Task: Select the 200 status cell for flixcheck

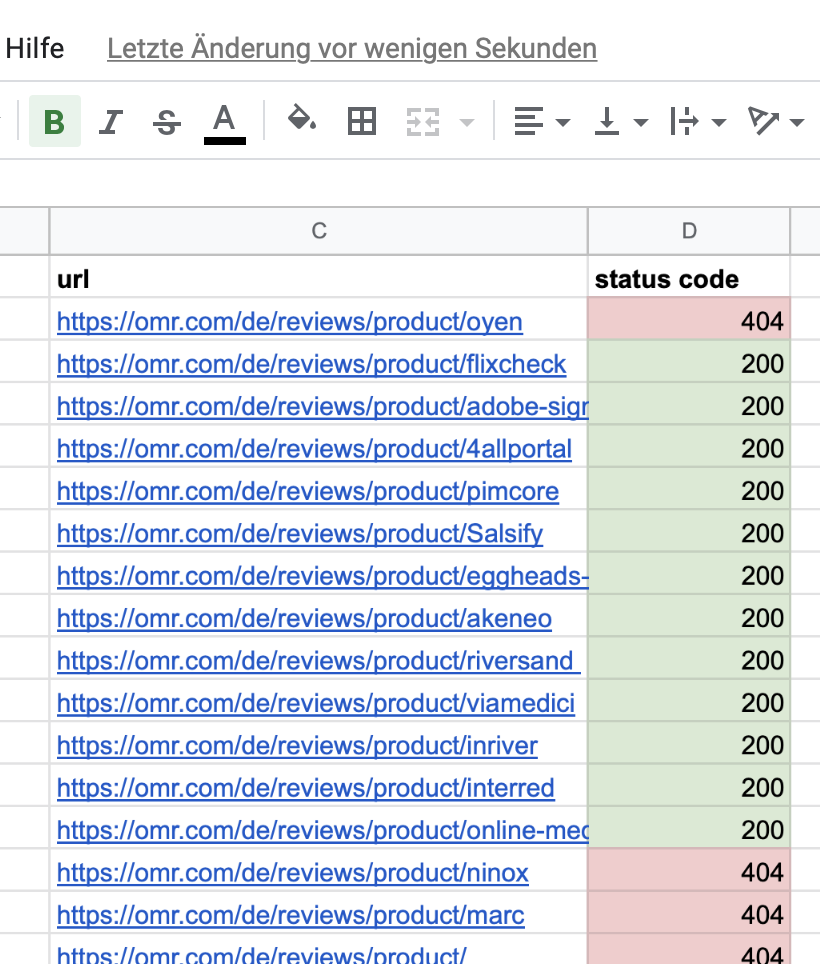Action: pyautogui.click(x=689, y=361)
